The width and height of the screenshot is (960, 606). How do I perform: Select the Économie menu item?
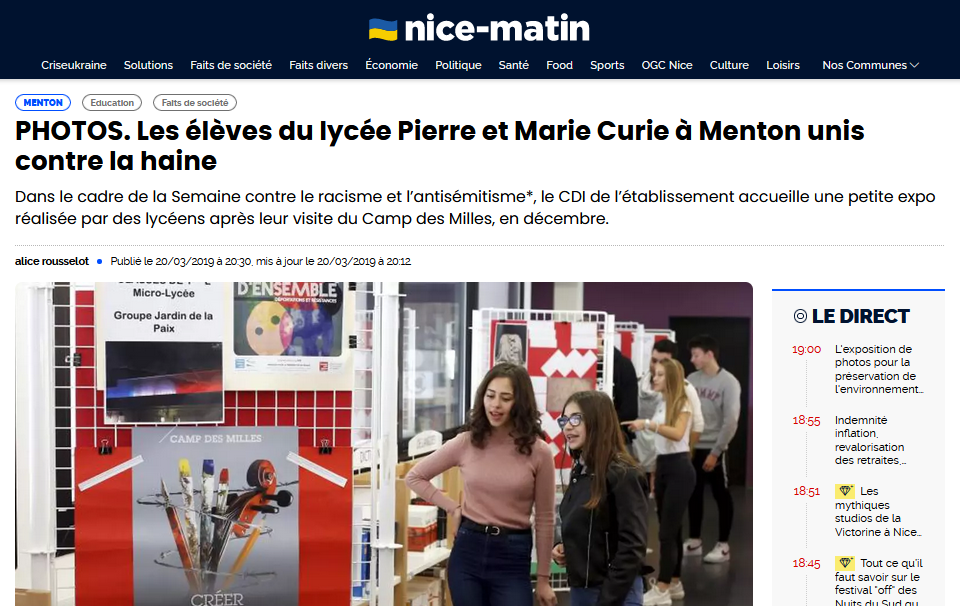(391, 65)
